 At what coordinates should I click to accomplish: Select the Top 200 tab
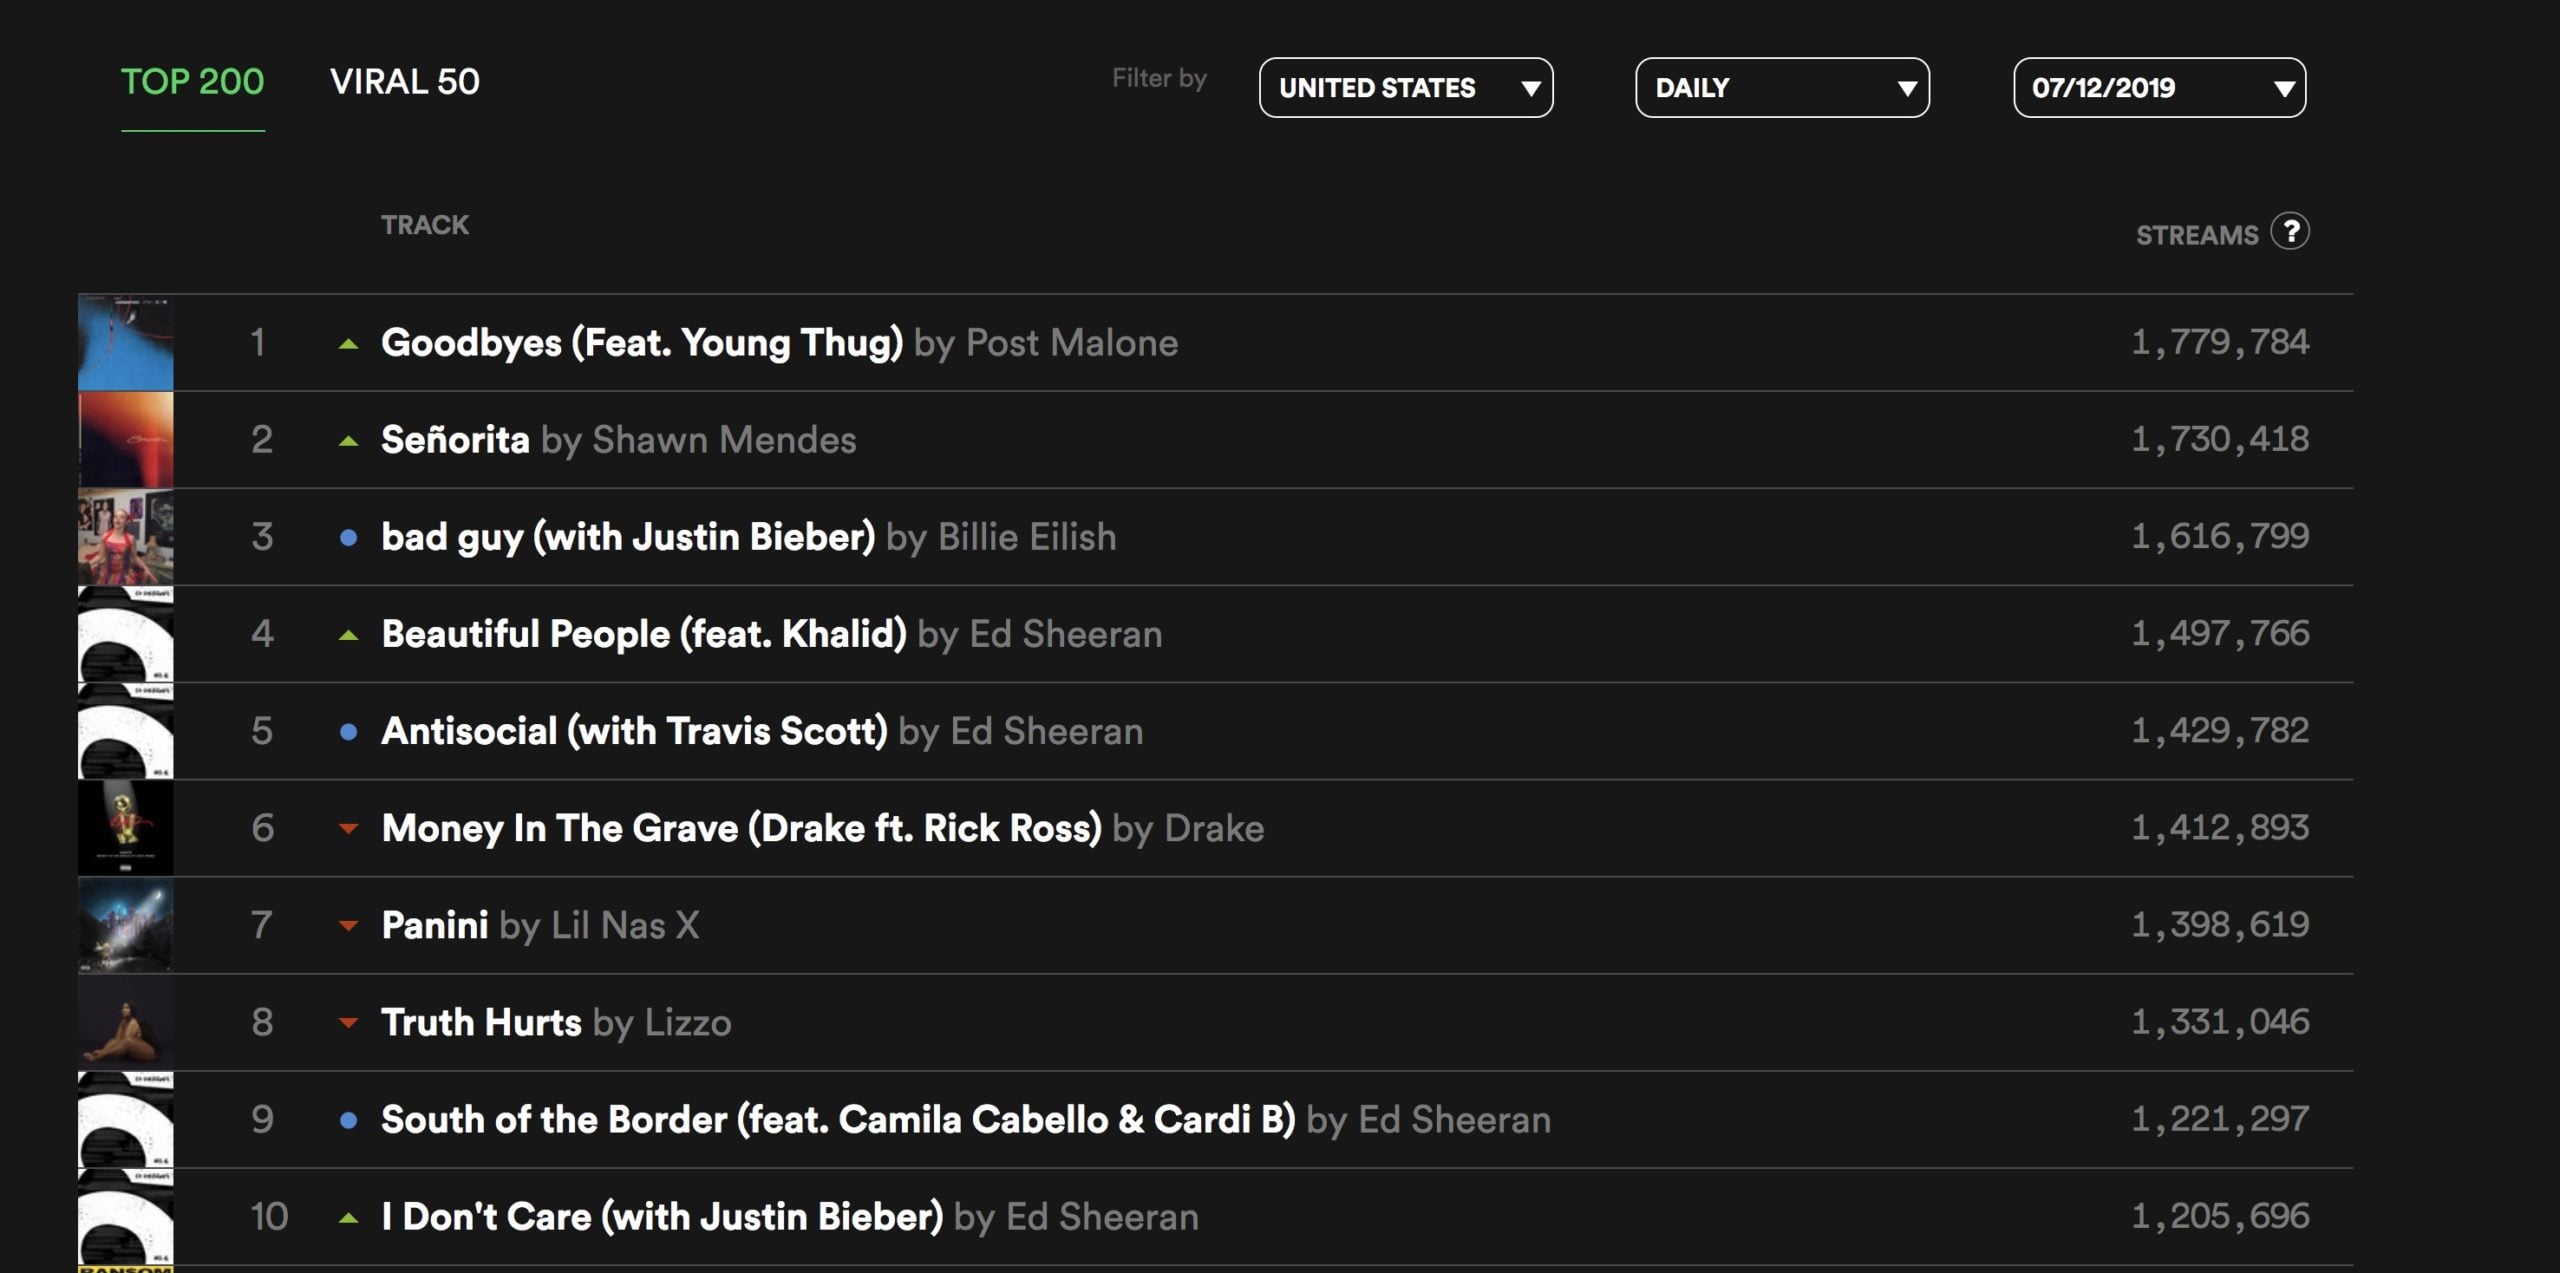192,82
